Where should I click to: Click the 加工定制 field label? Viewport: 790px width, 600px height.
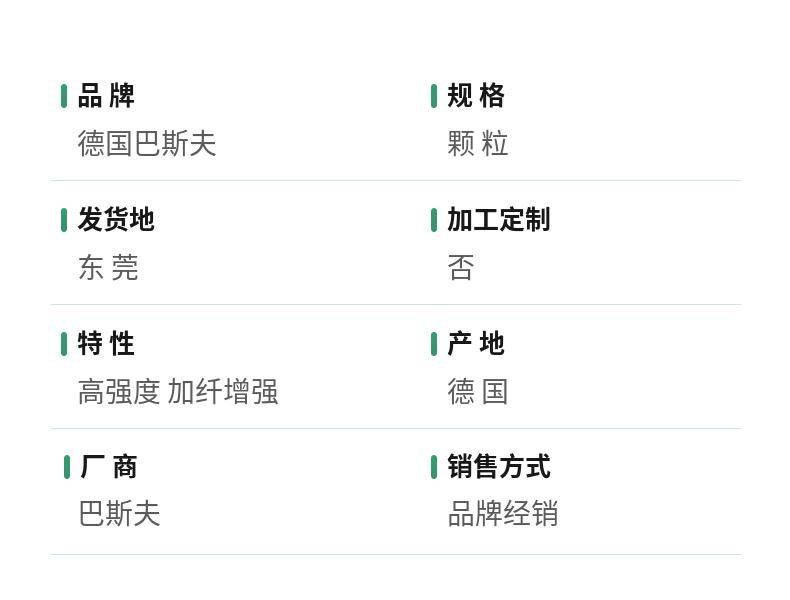pos(498,220)
